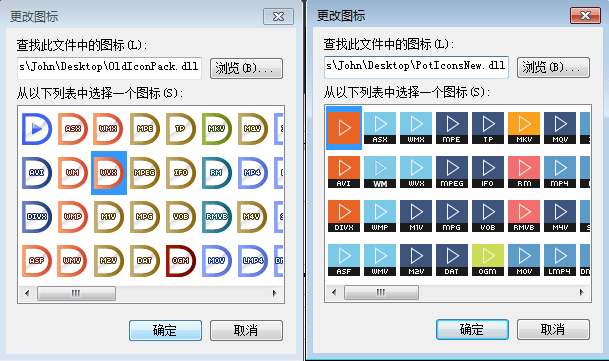Choose the DIVX icon in OldIconPack dialog
The height and width of the screenshot is (361, 609).
[37, 216]
